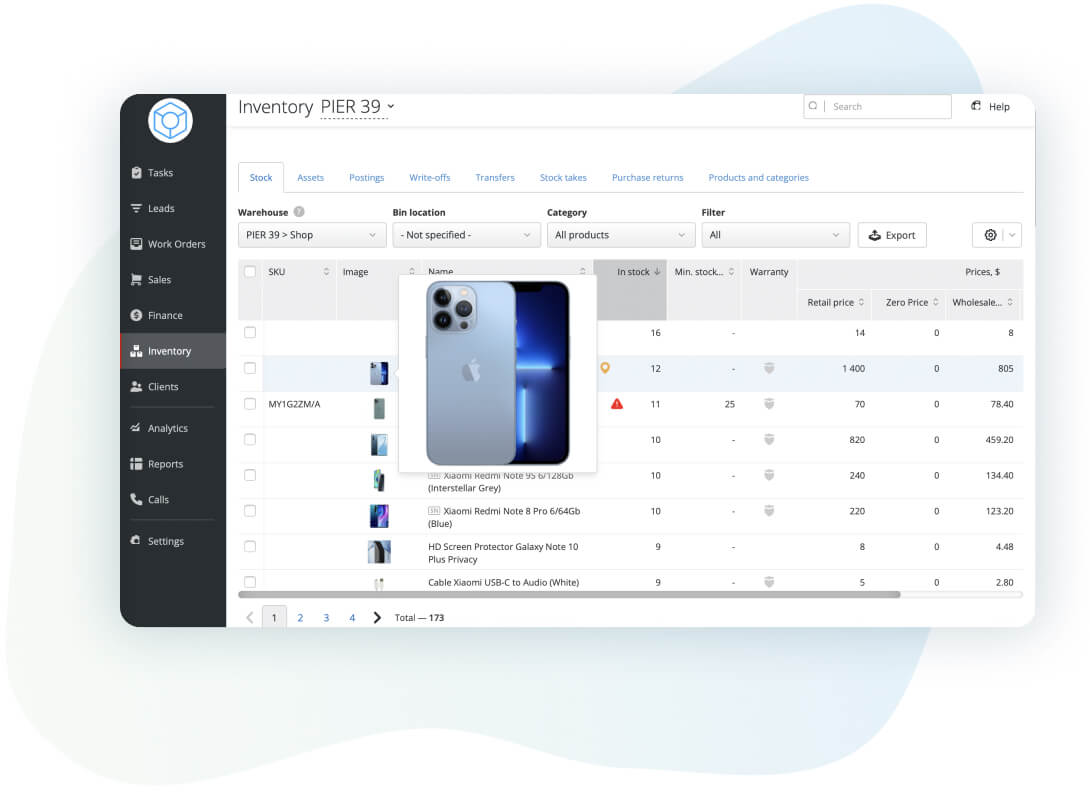Select Leads from the left sidebar
The width and height of the screenshot is (1090, 800).
(158, 208)
